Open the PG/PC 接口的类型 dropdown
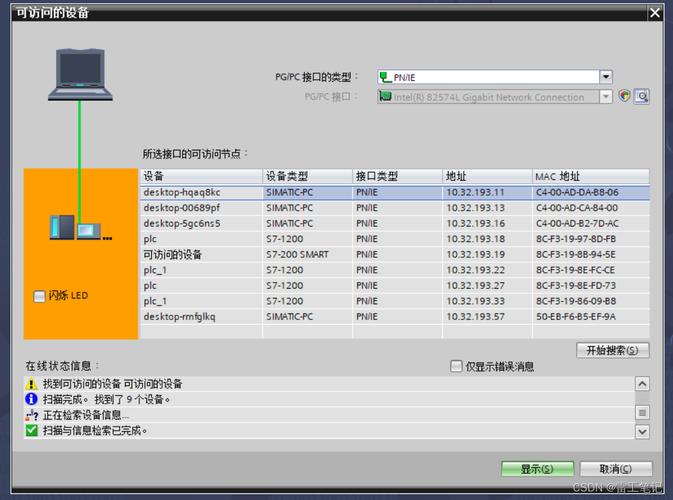Viewport: 673px width, 500px height. (x=606, y=77)
